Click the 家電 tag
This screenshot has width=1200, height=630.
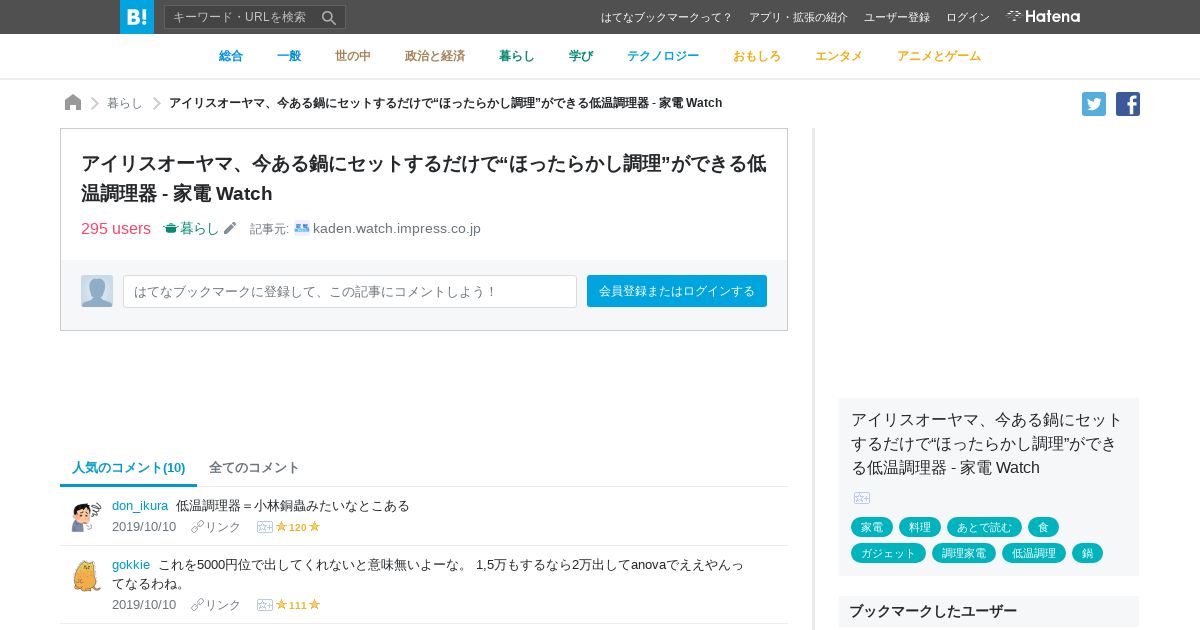(872, 527)
